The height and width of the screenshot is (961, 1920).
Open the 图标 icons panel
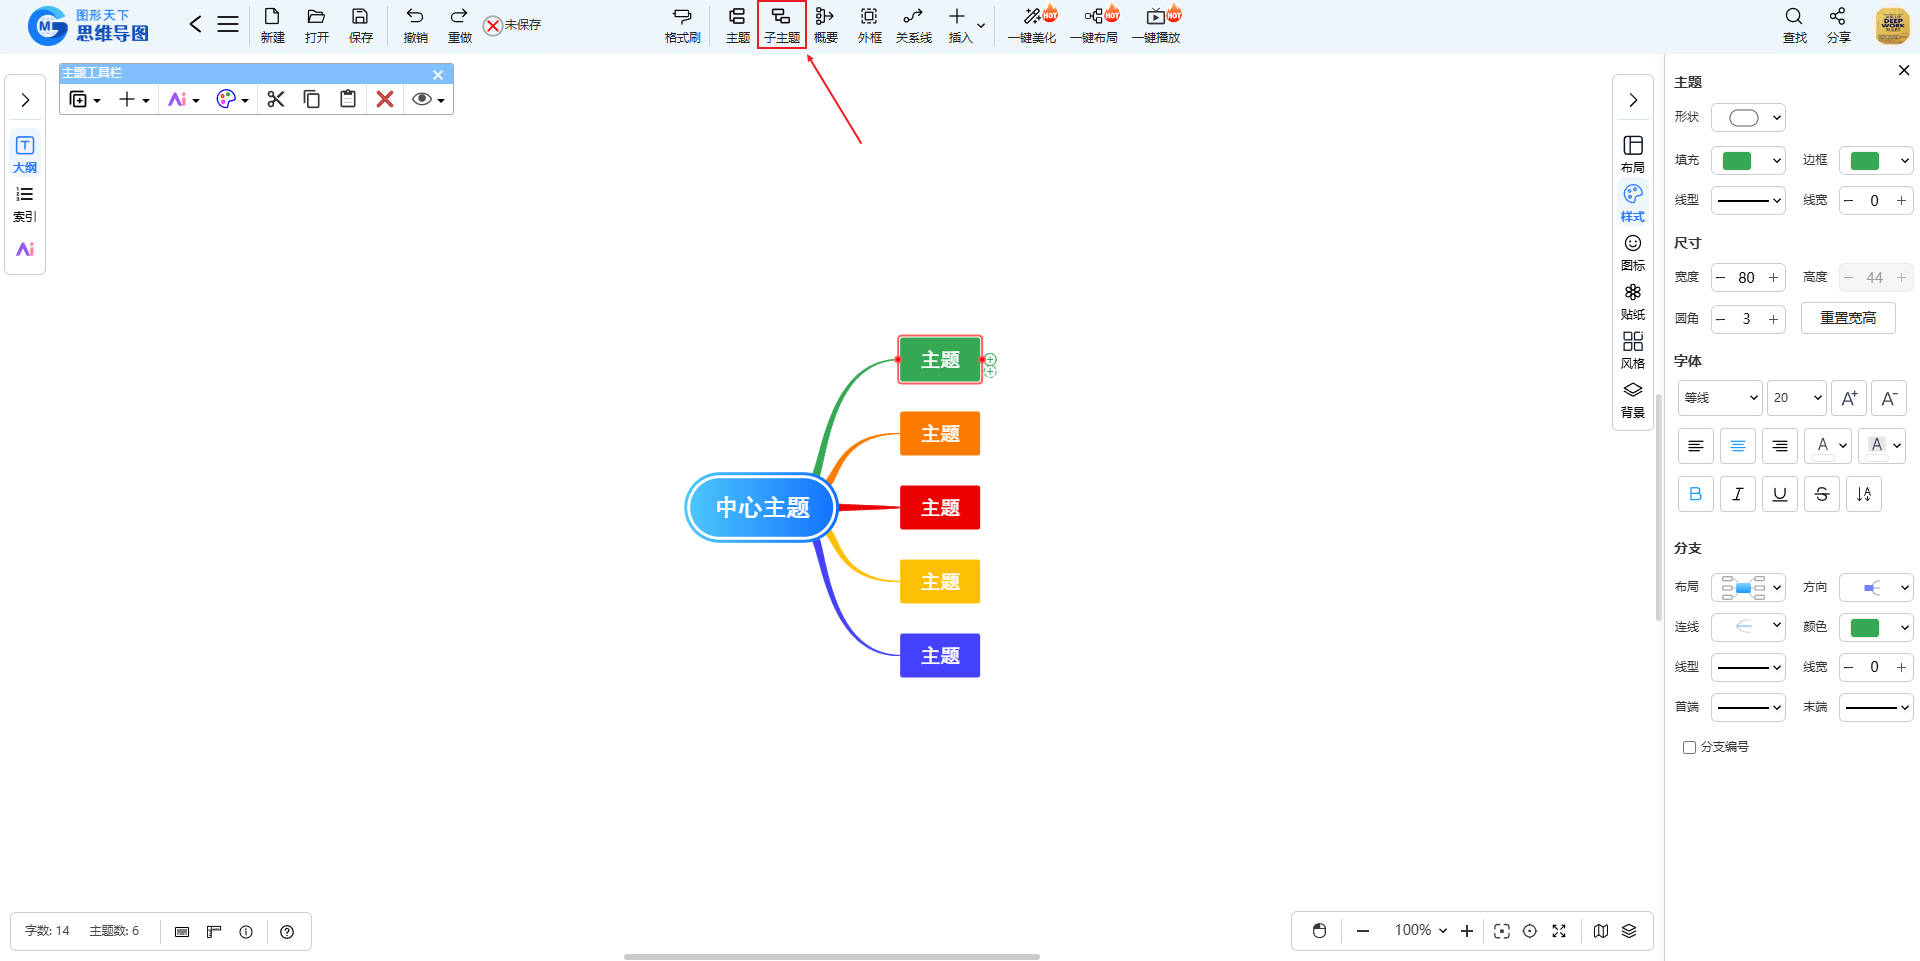coord(1632,251)
